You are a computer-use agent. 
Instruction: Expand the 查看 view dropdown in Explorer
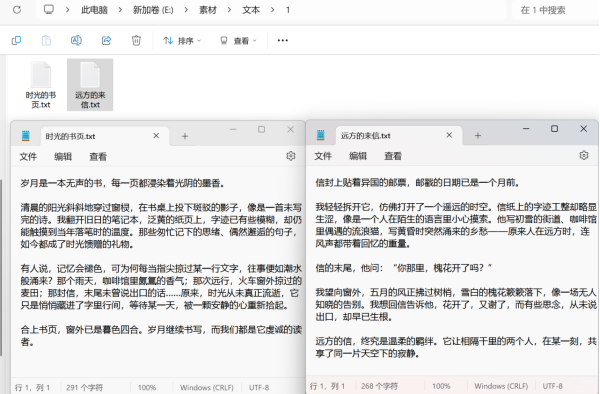pyautogui.click(x=238, y=41)
